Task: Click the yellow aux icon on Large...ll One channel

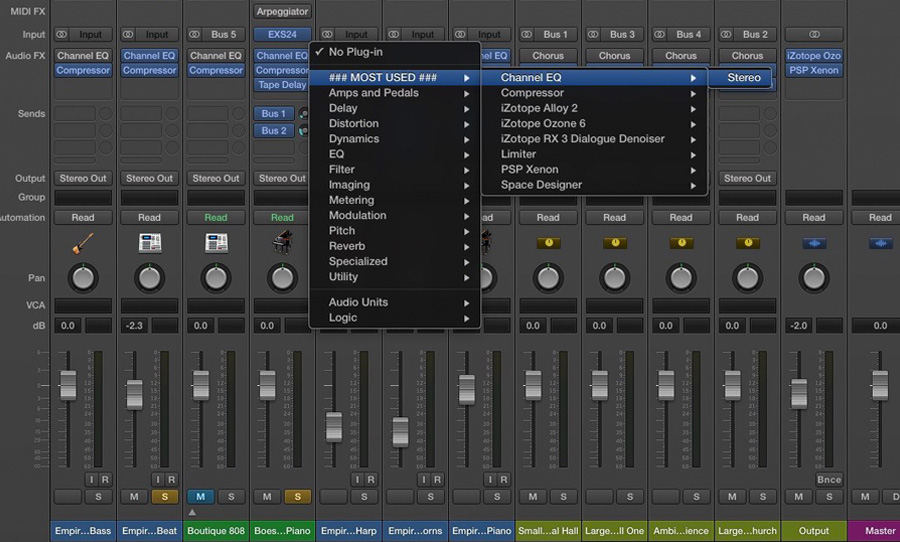Action: (615, 243)
